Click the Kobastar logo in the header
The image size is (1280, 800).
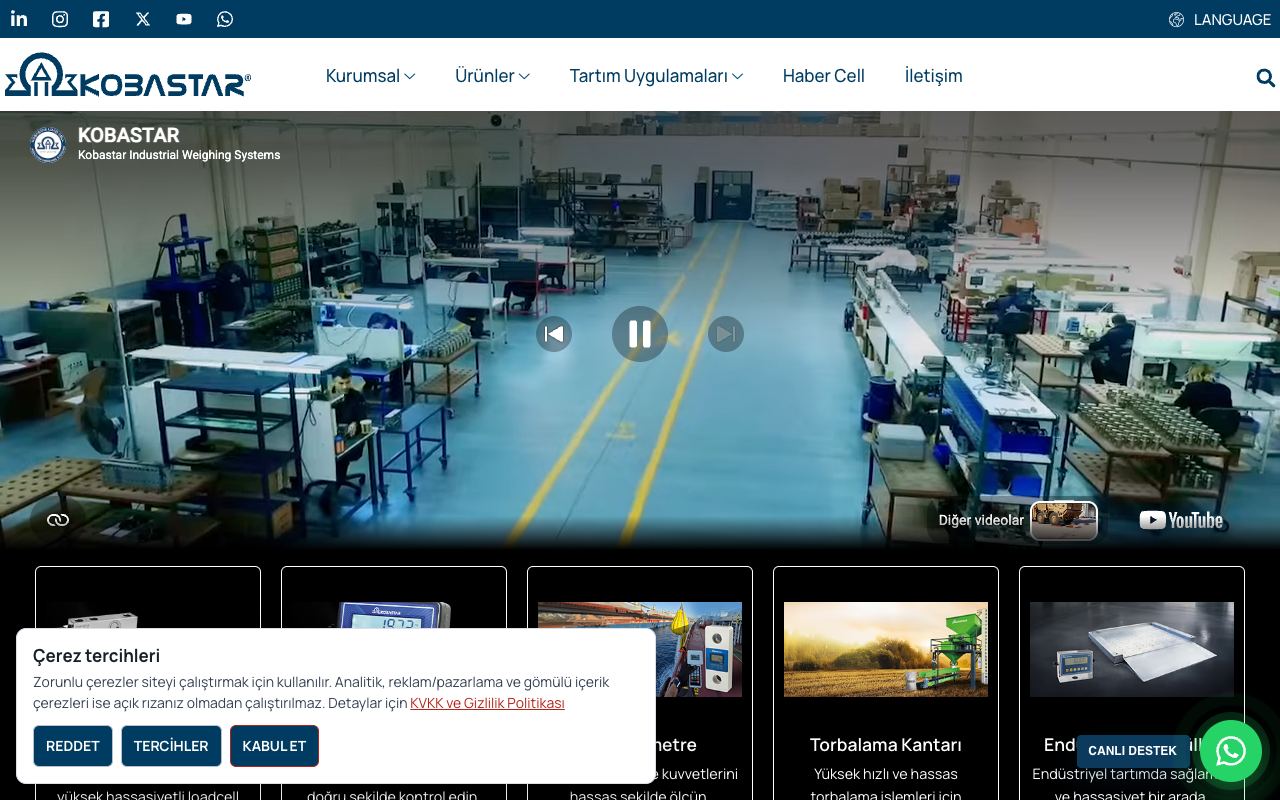[128, 75]
